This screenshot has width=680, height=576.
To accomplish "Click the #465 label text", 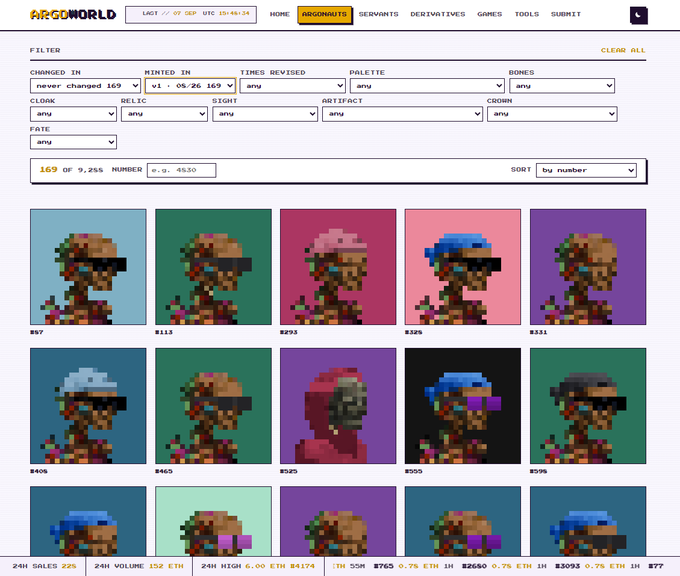I will [163, 471].
